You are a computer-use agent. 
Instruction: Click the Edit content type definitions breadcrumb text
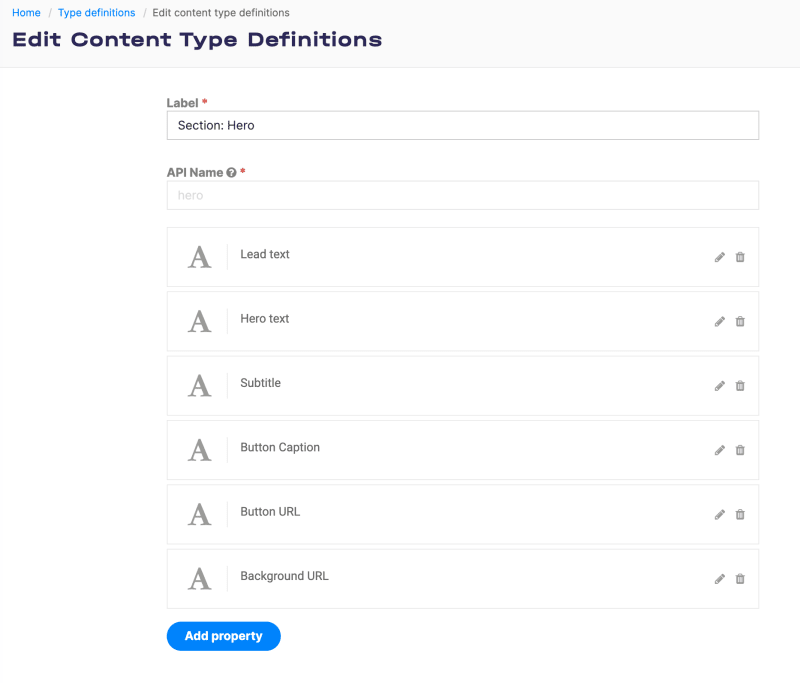[221, 13]
